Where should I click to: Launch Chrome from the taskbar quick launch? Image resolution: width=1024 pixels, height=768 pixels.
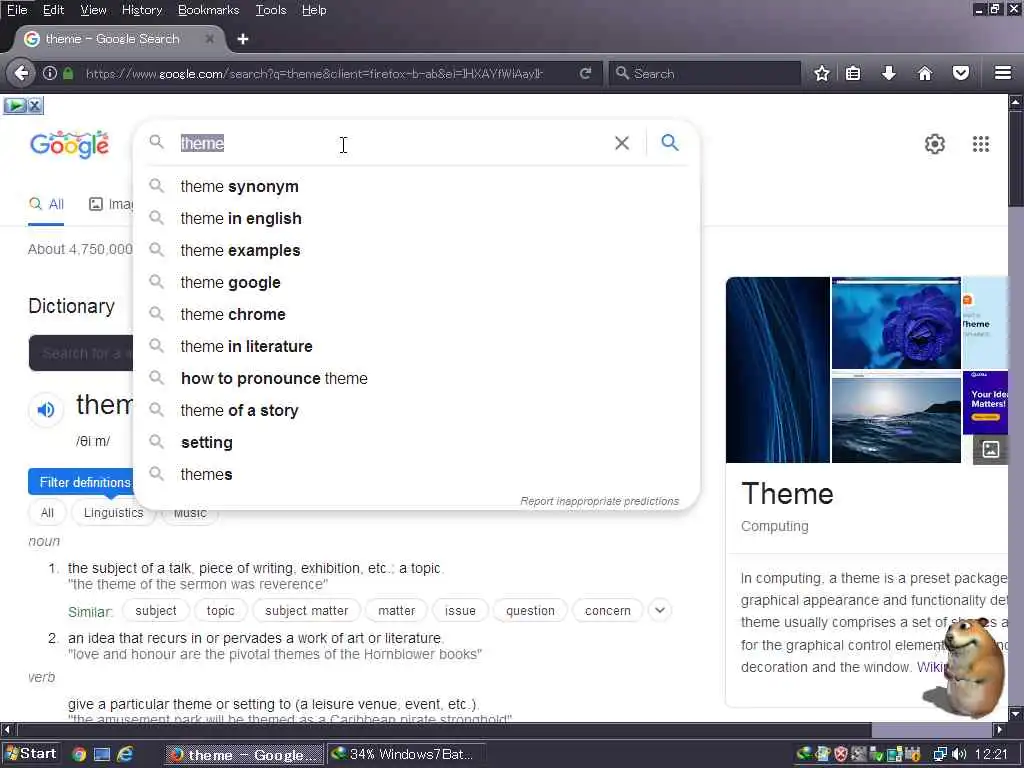[x=79, y=754]
